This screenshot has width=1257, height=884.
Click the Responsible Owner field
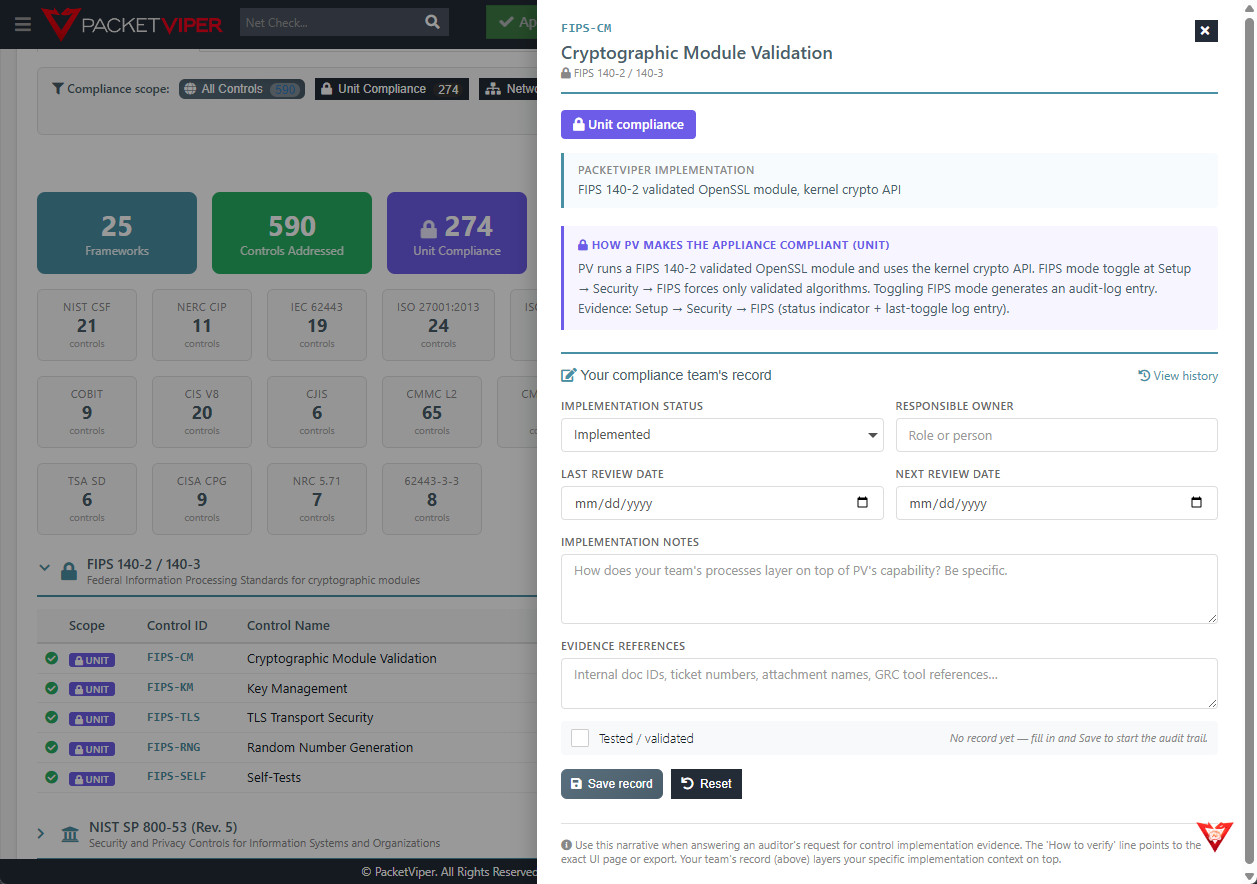coord(1056,435)
